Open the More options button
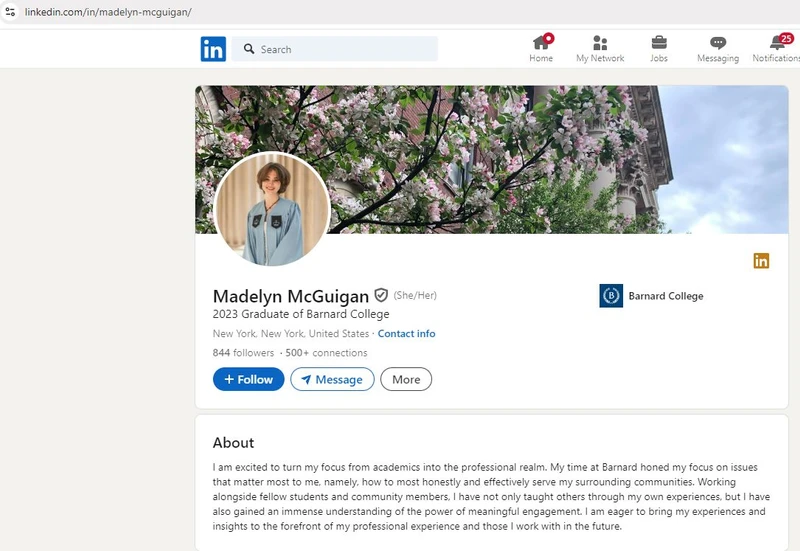Viewport: 800px width, 551px height. click(406, 380)
